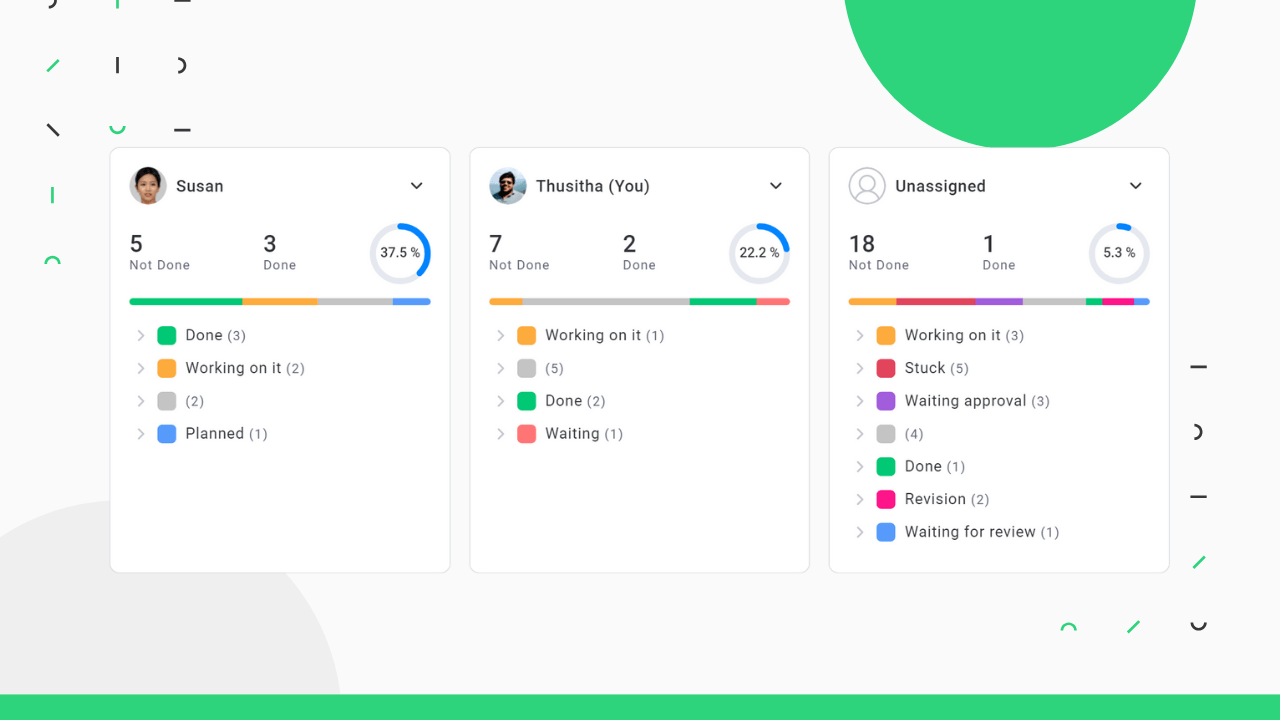Viewport: 1280px width, 720px height.
Task: Click Unassigned status distribution bar
Action: 999,301
